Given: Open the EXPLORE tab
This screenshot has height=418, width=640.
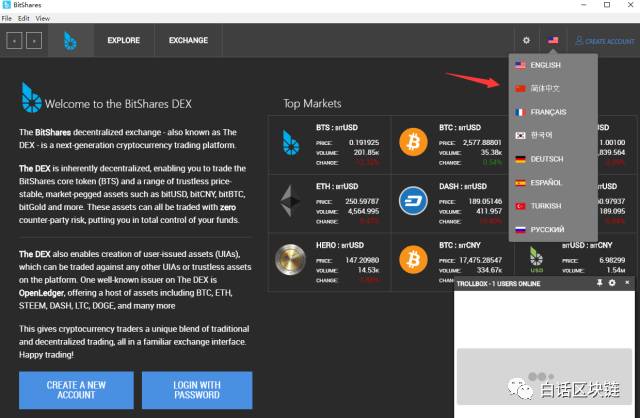Looking at the screenshot, I should [124, 41].
